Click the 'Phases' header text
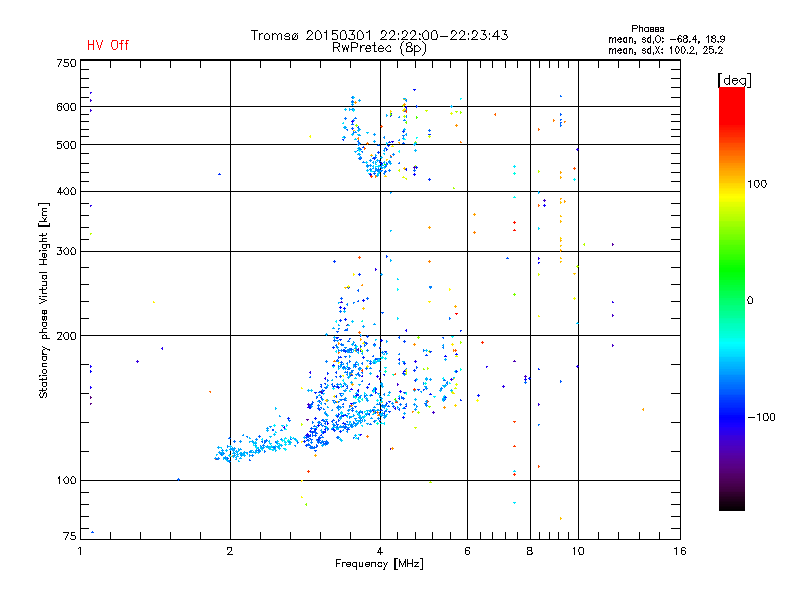 [647, 29]
